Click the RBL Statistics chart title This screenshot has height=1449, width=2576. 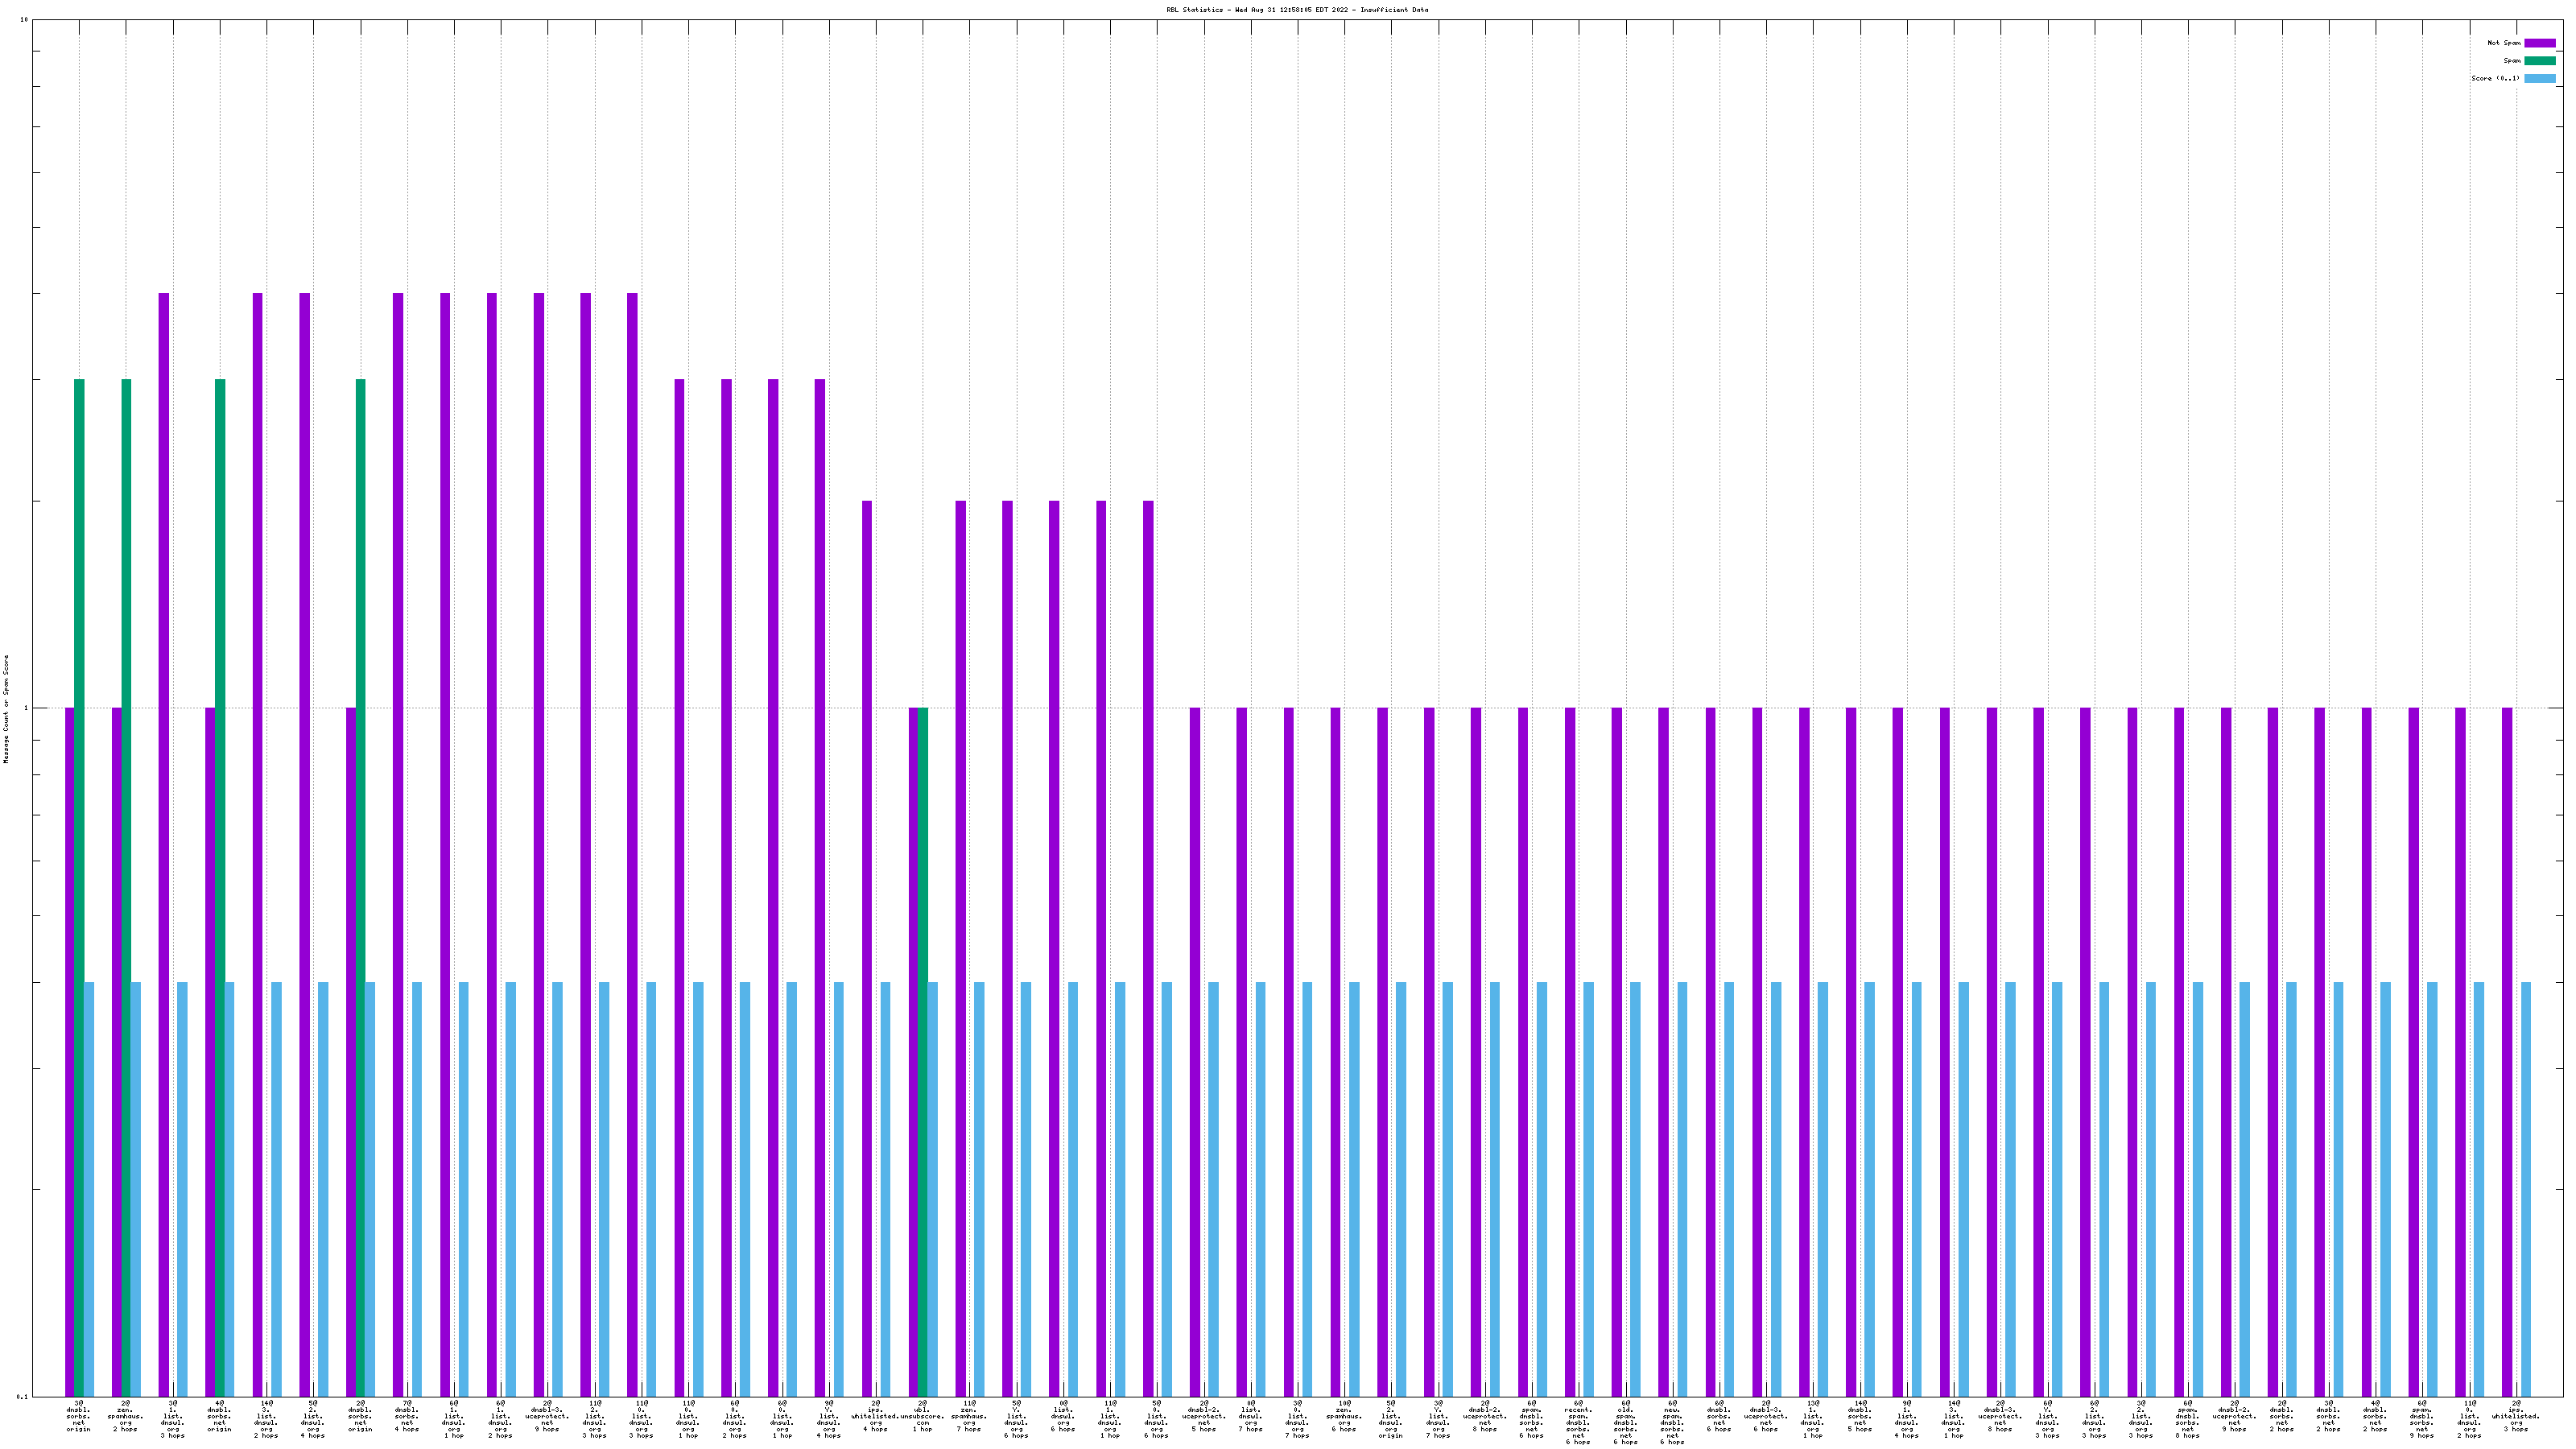click(1296, 10)
